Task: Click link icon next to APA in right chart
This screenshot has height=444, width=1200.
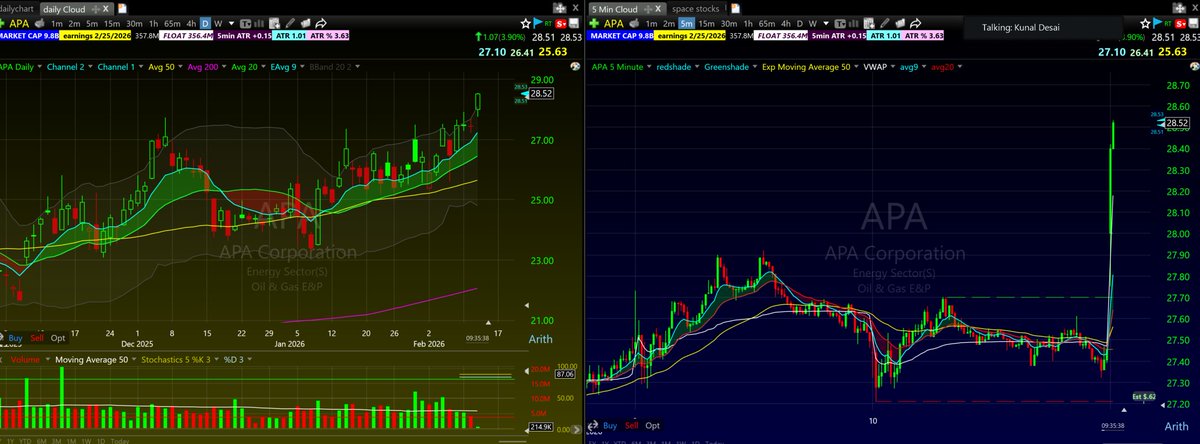Action: (635, 23)
